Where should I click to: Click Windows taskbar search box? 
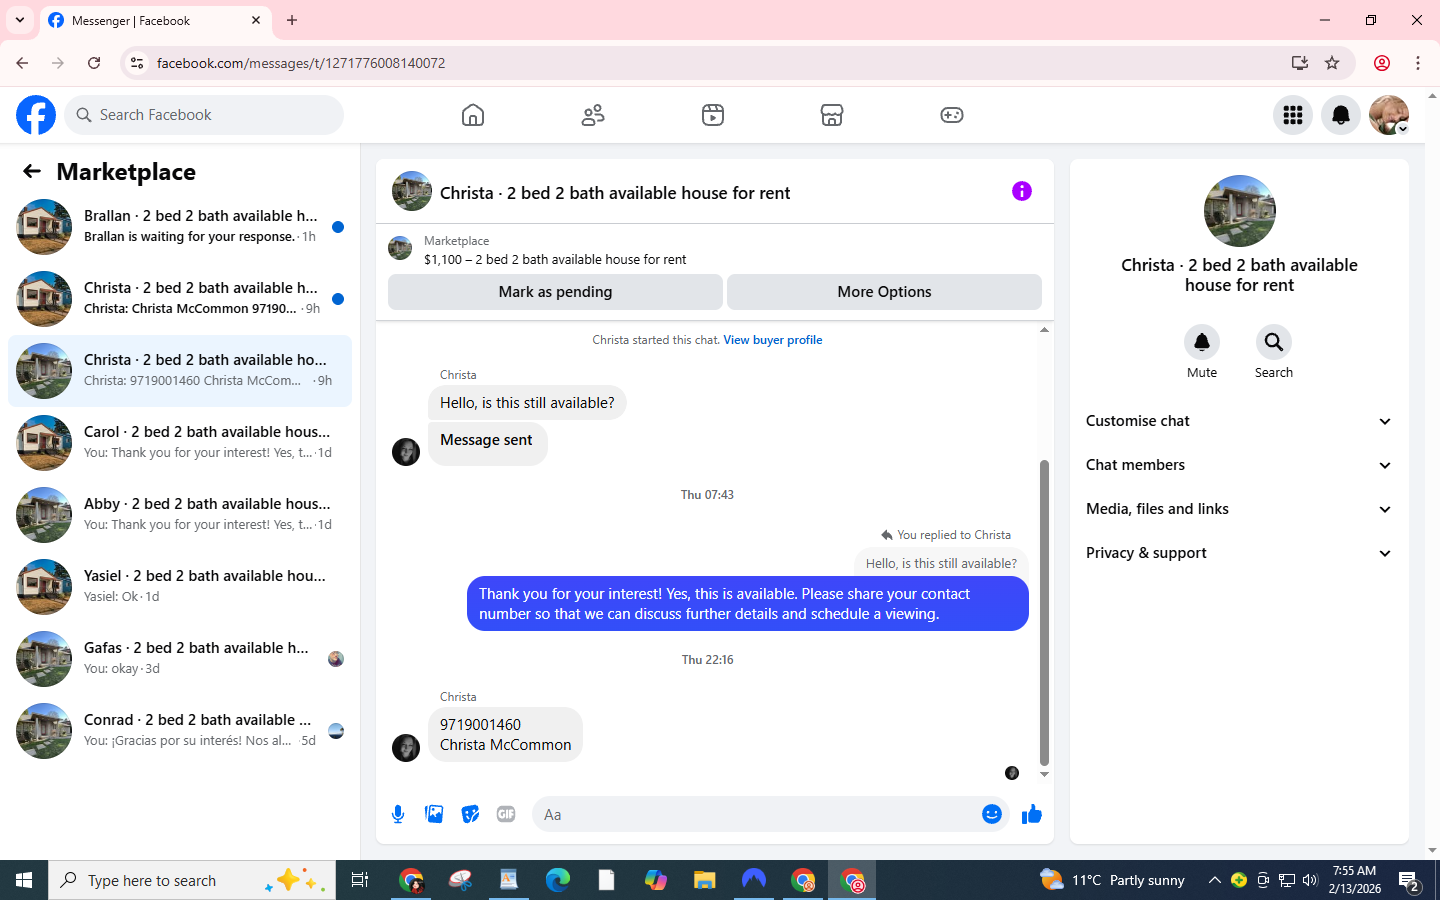tap(192, 880)
